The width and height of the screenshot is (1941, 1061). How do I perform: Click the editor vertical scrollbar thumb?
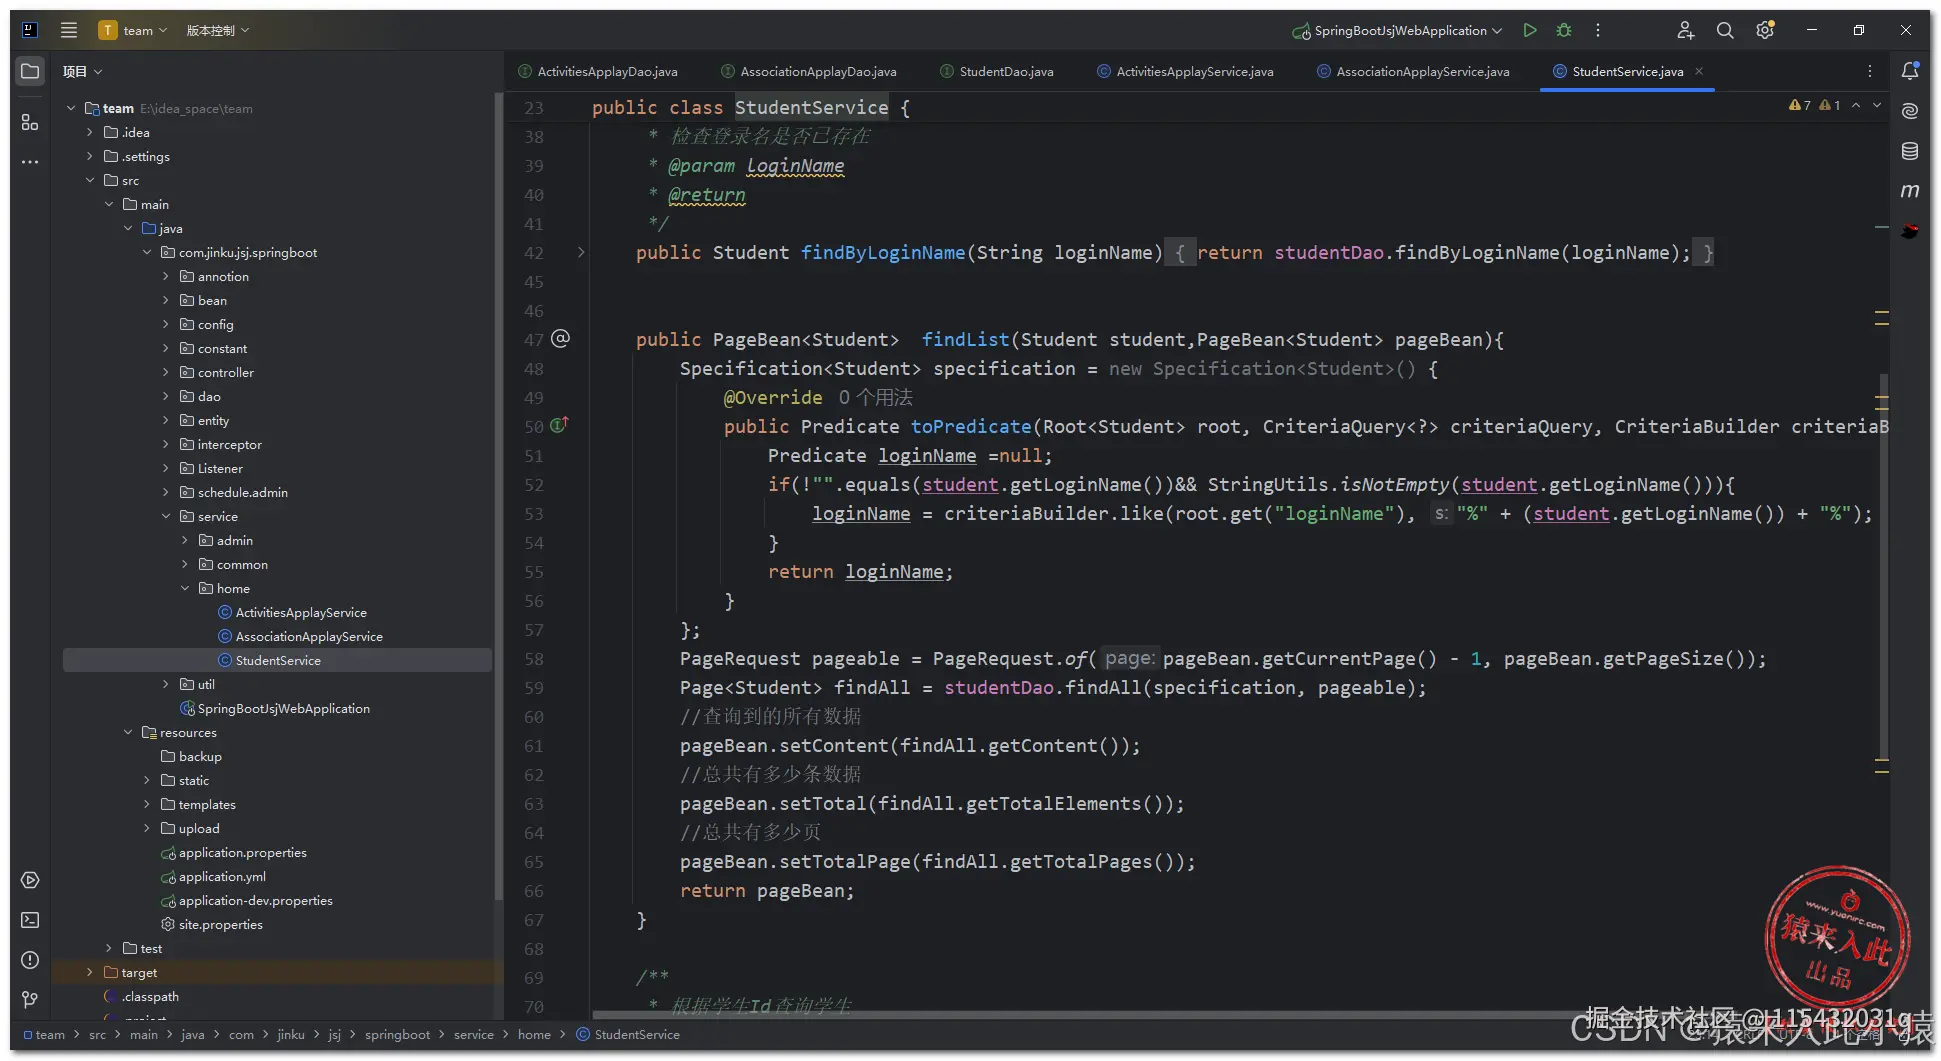coord(1884,565)
